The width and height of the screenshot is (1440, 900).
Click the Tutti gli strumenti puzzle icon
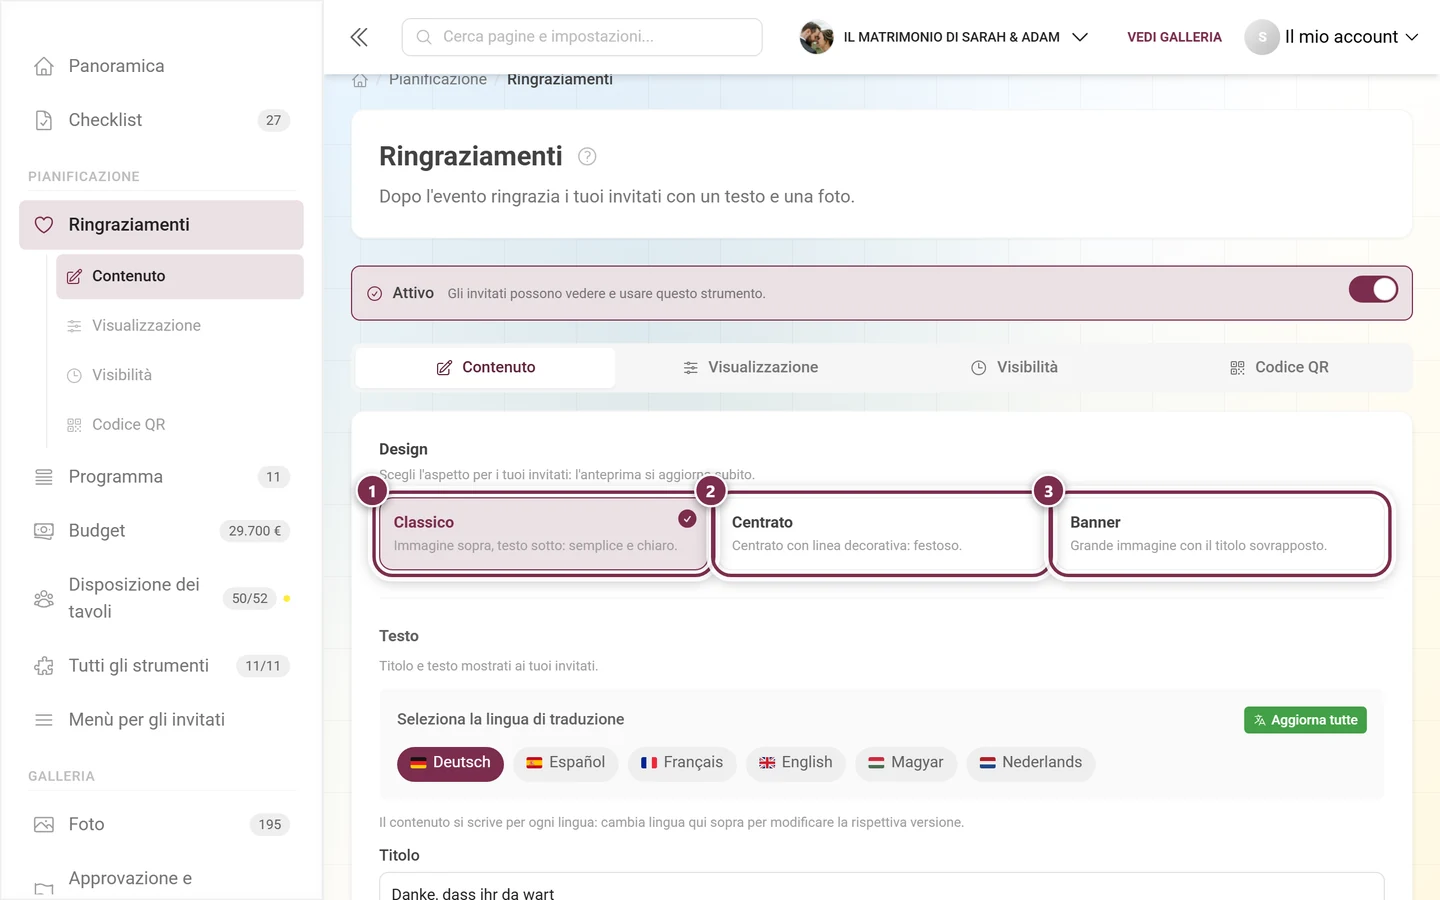(44, 666)
